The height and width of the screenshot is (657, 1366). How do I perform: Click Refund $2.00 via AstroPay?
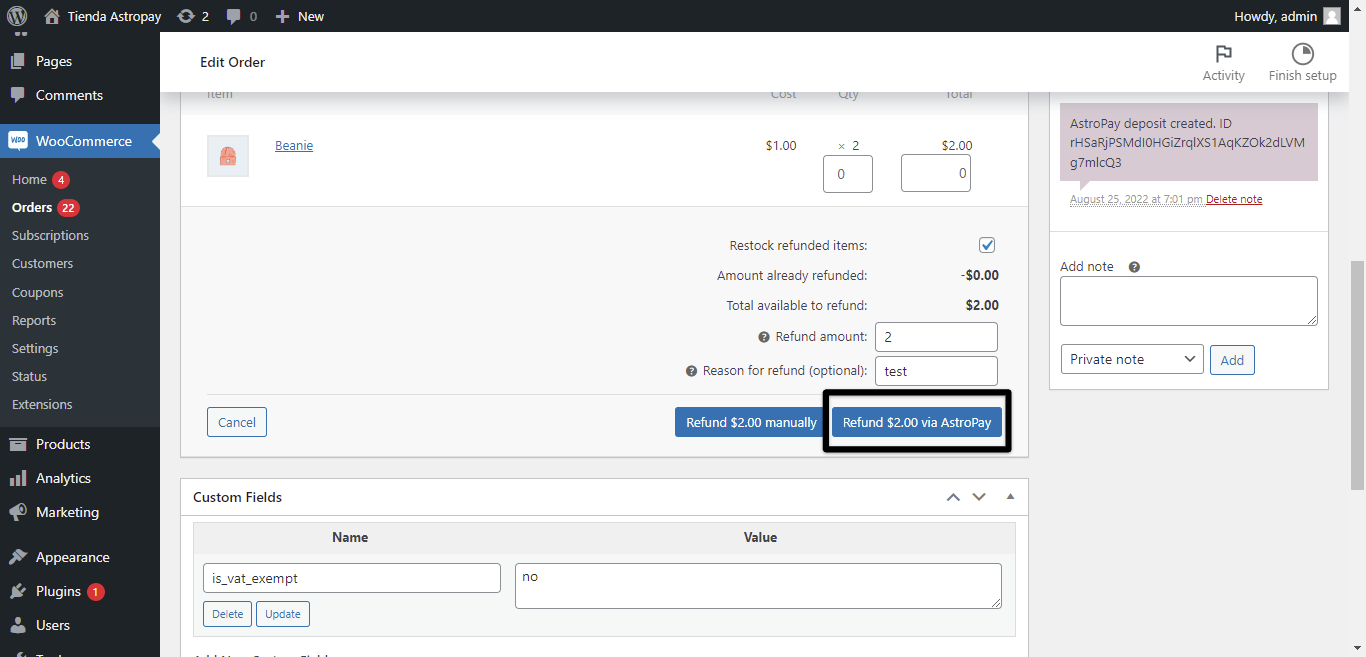pos(917,422)
